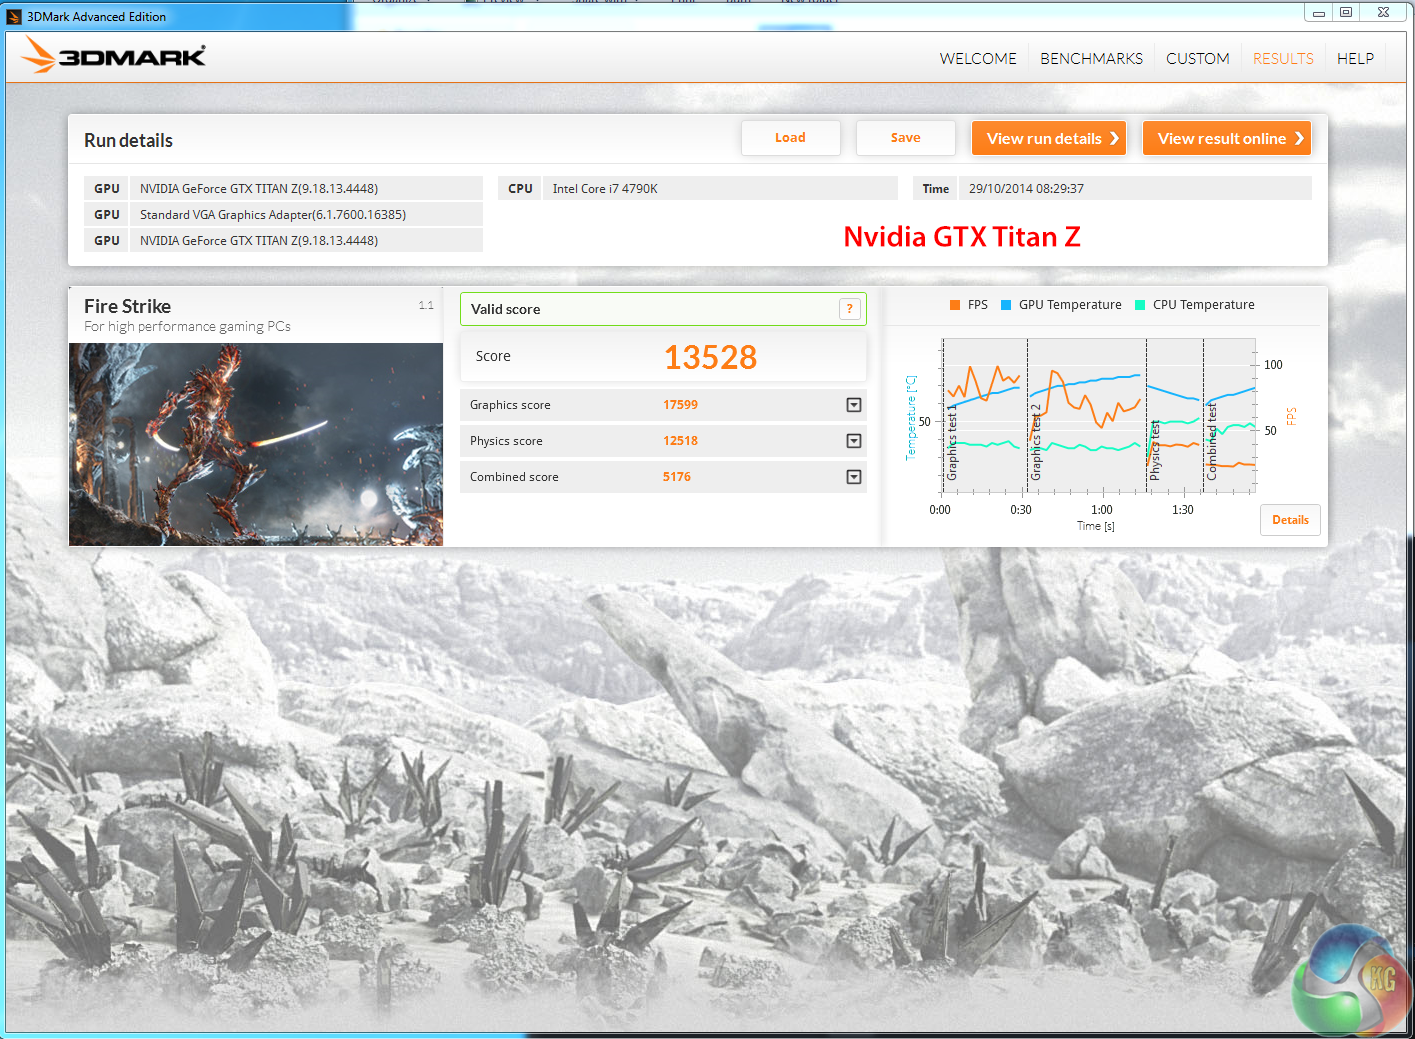The width and height of the screenshot is (1415, 1039).
Task: Go to the CUSTOM tab
Action: point(1198,59)
